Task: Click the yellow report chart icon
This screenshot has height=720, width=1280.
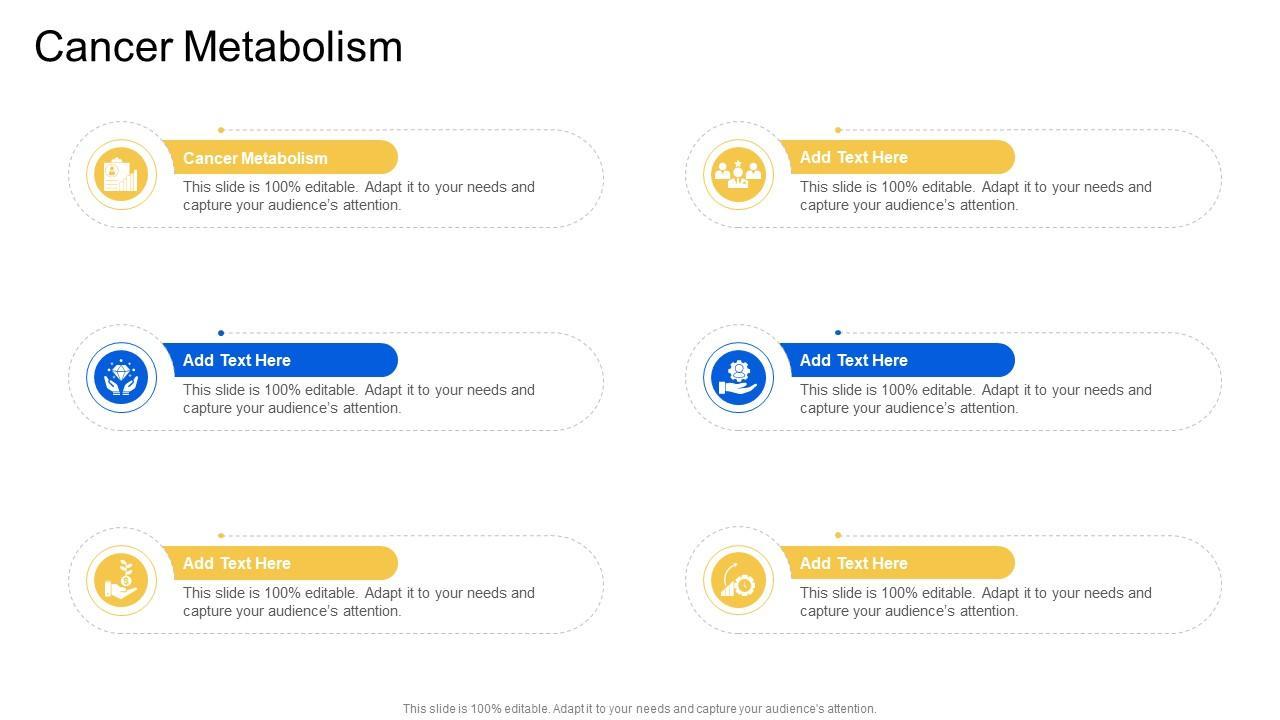Action: 121,175
